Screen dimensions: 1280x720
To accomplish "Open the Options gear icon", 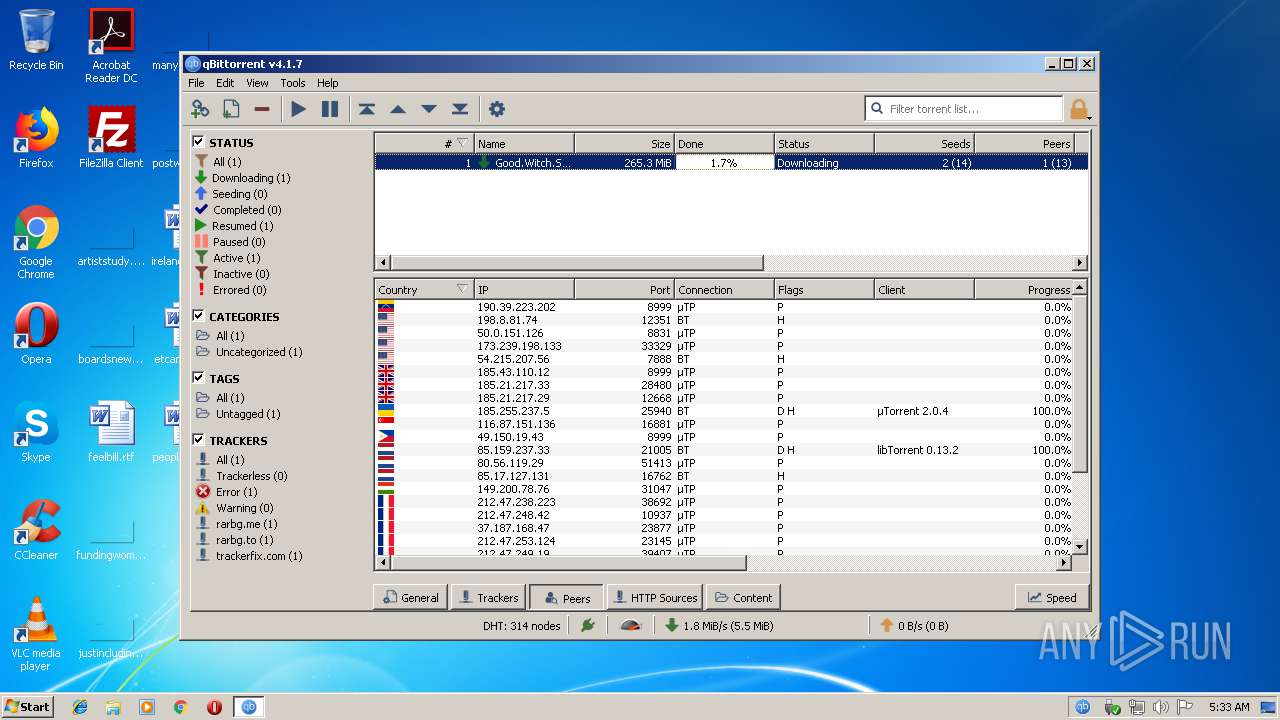I will click(x=496, y=109).
